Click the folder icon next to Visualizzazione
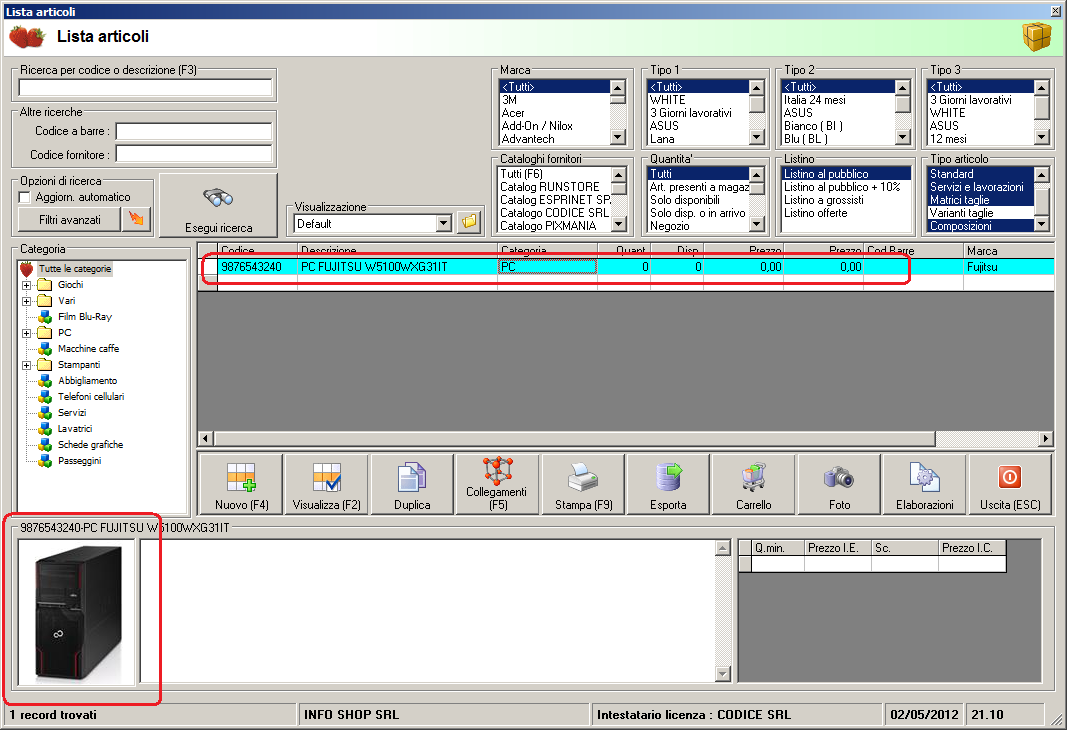This screenshot has width=1067, height=730. tap(470, 222)
